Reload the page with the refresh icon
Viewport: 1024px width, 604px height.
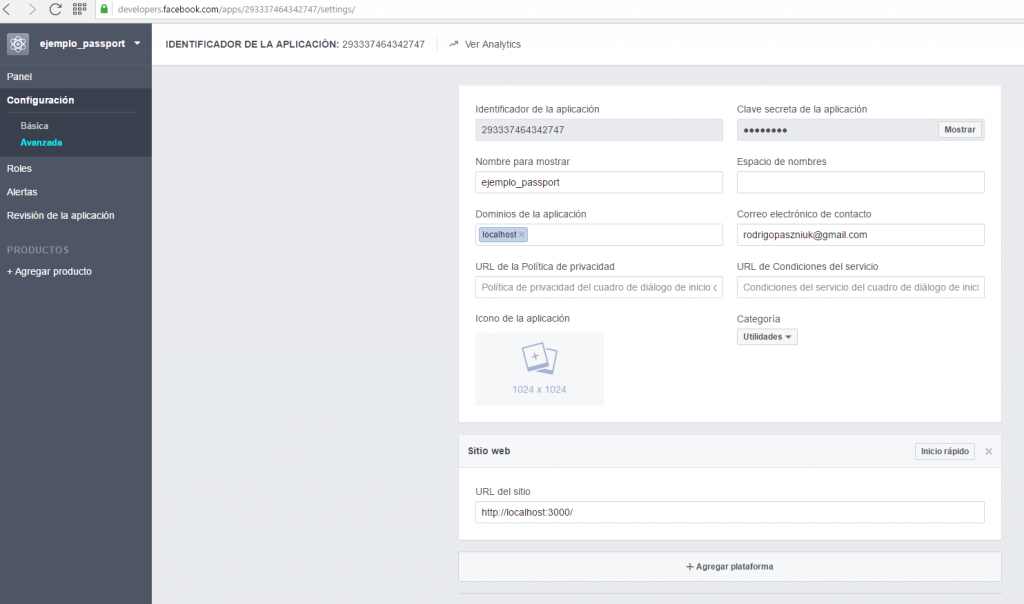55,9
